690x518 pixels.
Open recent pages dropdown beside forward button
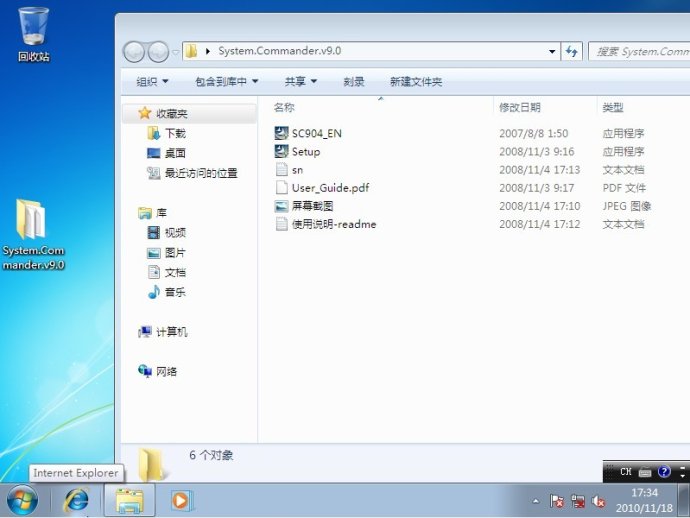click(175, 52)
